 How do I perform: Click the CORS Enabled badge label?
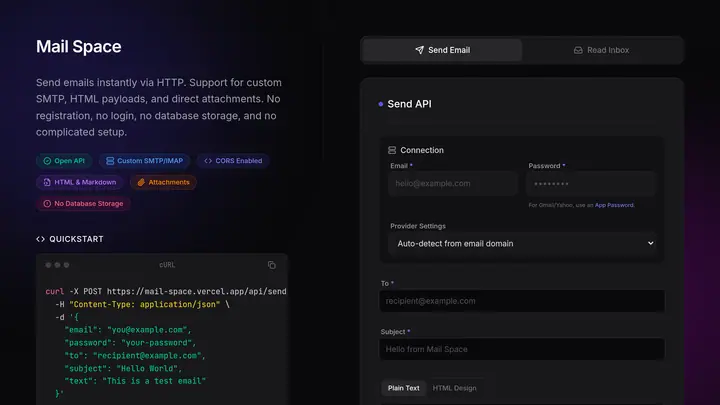[x=239, y=161]
